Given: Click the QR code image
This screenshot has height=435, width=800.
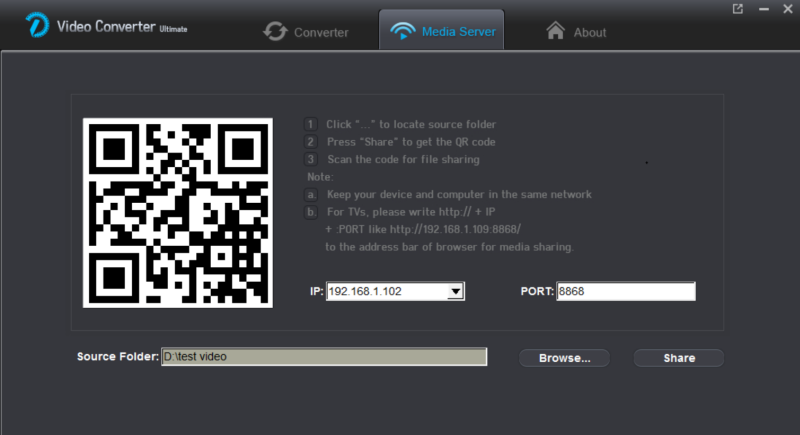Looking at the screenshot, I should click(178, 213).
